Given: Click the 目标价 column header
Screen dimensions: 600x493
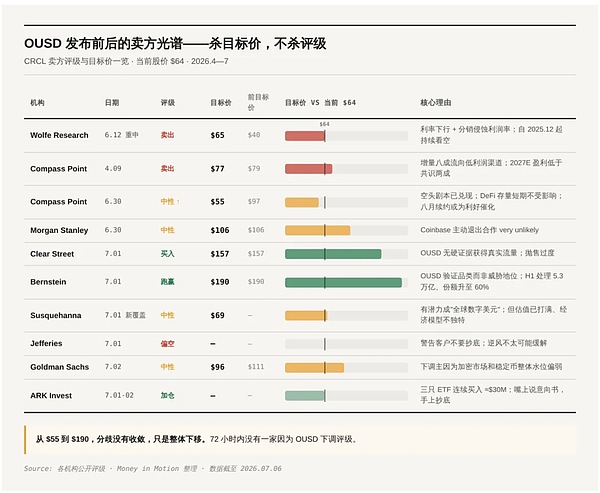Looking at the screenshot, I should pos(221,103).
